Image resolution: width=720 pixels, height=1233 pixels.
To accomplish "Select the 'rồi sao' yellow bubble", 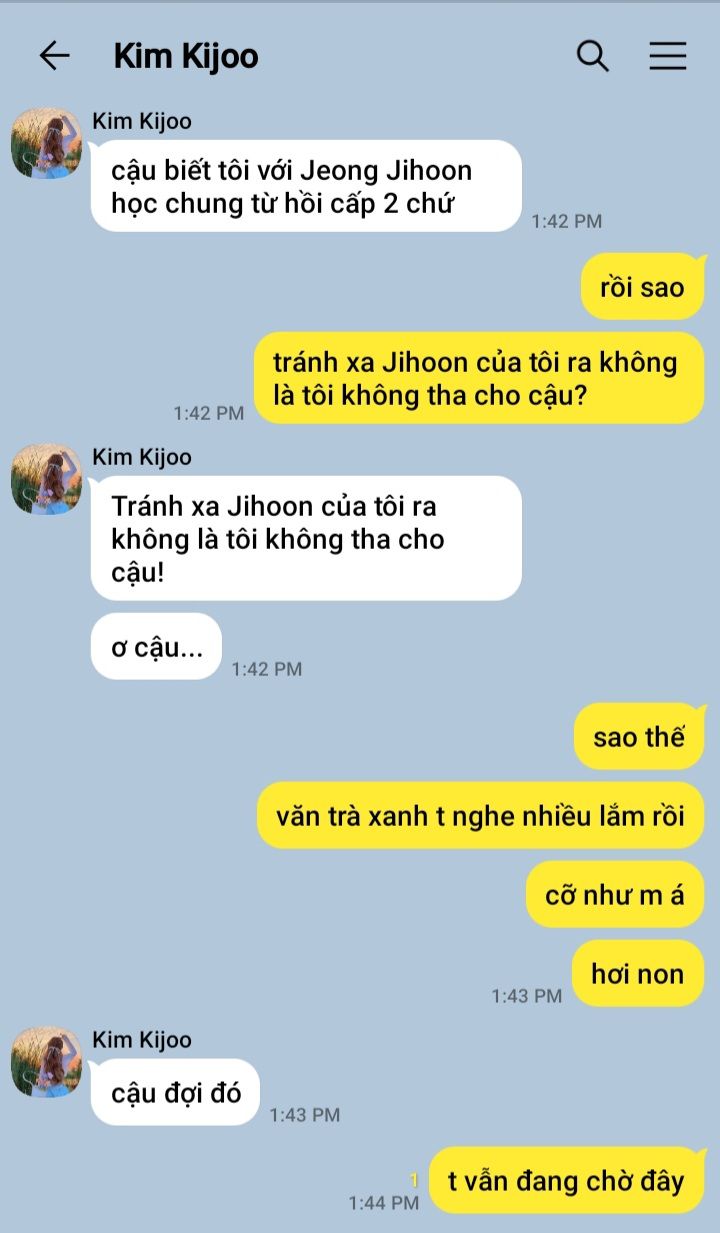I will click(642, 287).
